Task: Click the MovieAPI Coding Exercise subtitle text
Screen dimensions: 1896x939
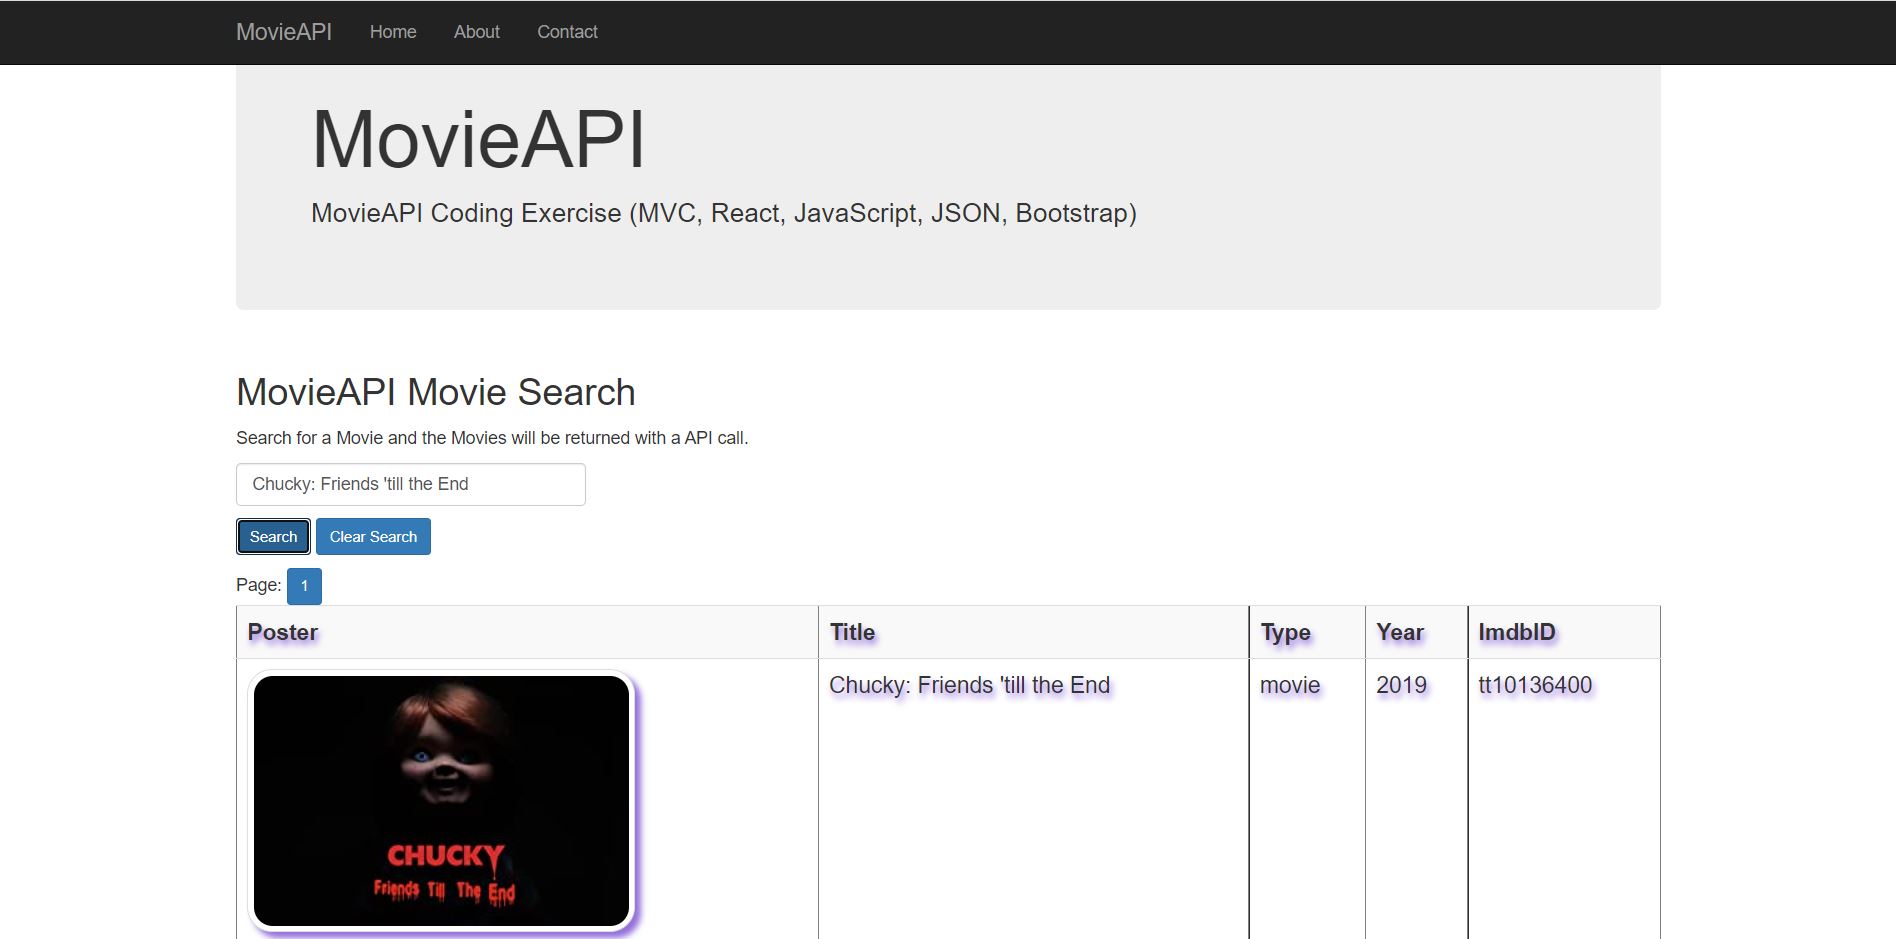Action: point(724,213)
